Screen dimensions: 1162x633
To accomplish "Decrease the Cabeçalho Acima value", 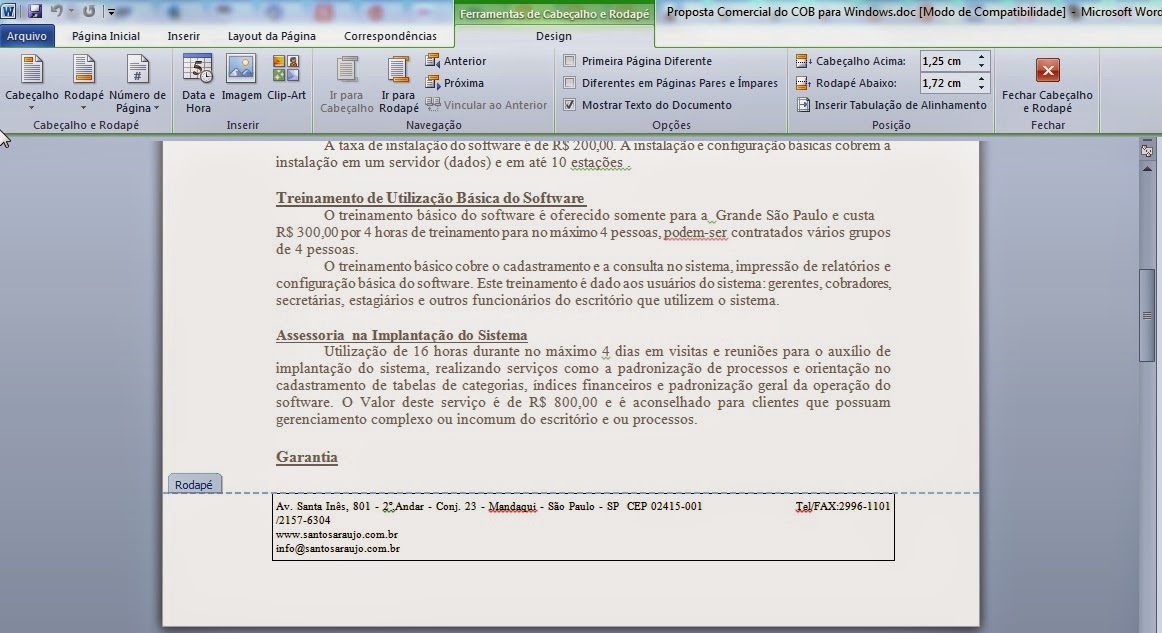I will 981,65.
